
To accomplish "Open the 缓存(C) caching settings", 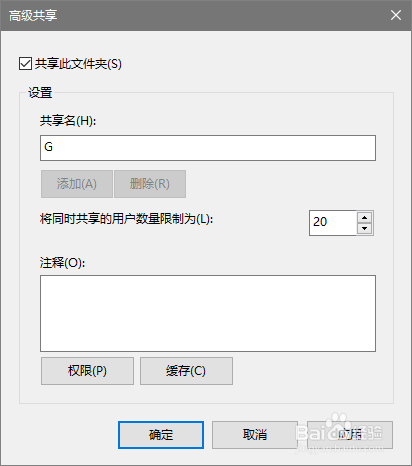I will [186, 371].
